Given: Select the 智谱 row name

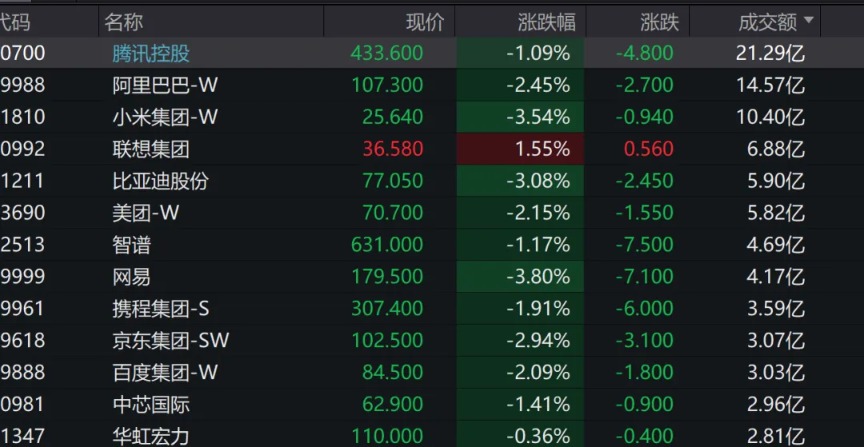Looking at the screenshot, I should point(132,245).
